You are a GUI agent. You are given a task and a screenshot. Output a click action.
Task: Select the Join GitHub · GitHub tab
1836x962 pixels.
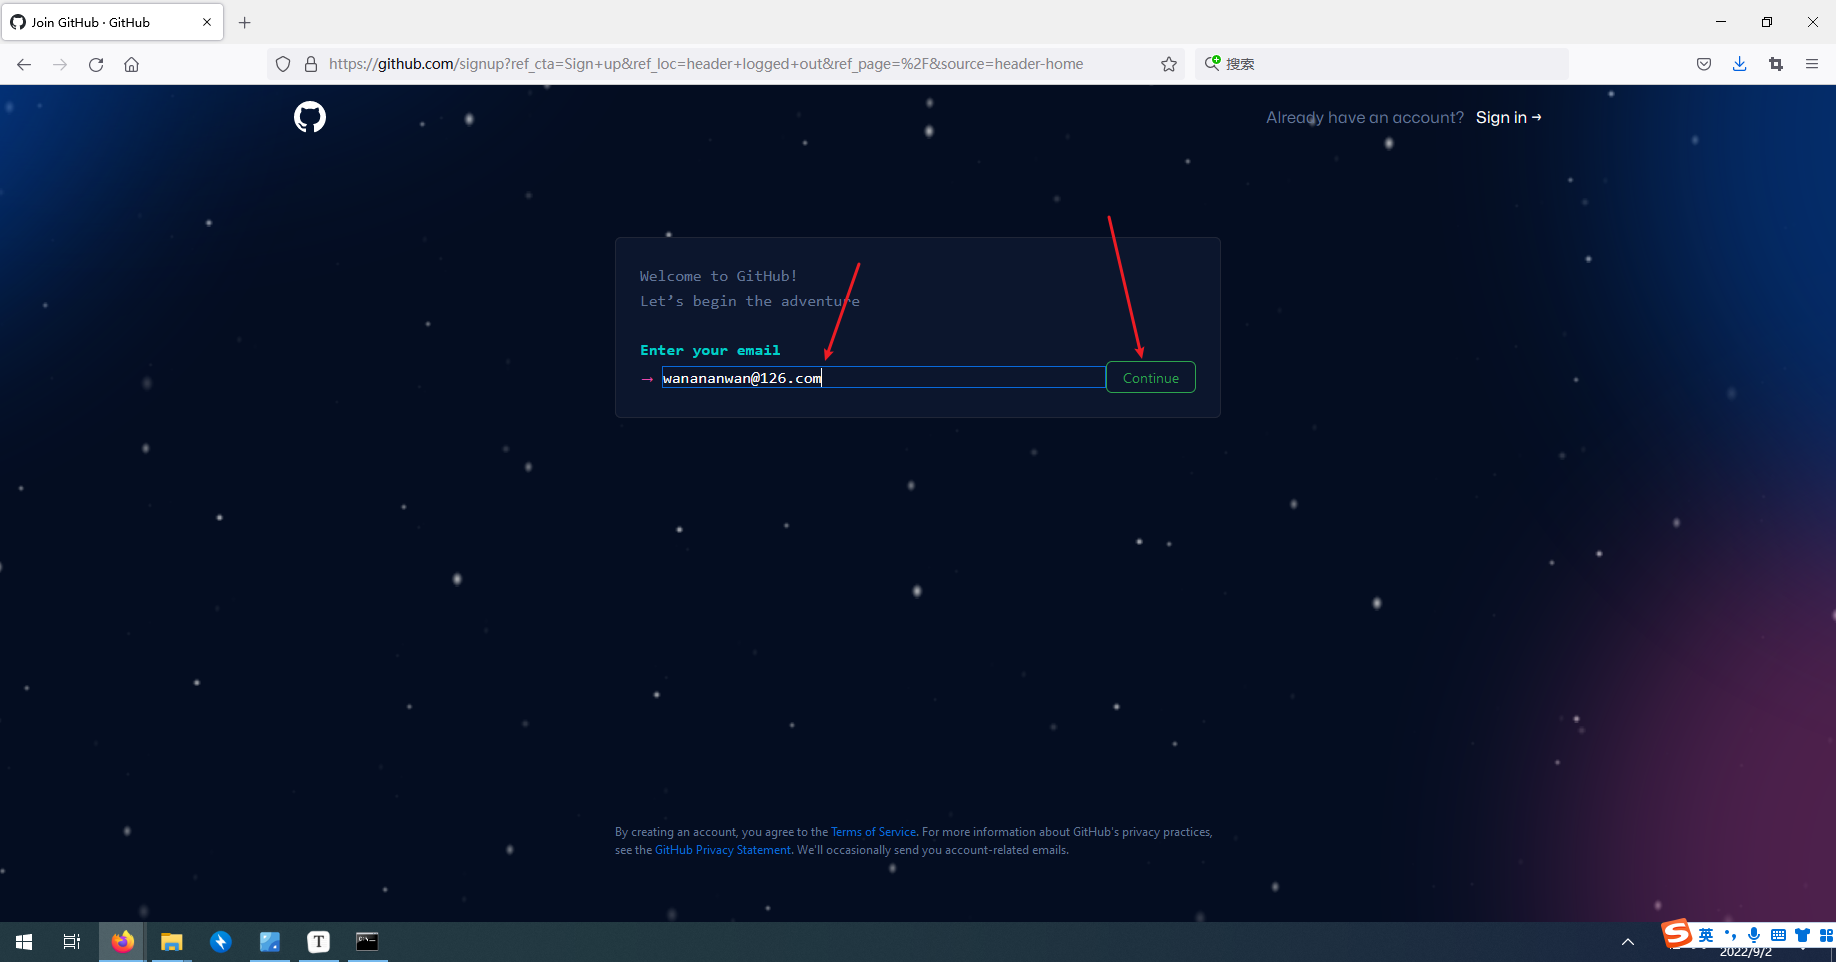(112, 22)
